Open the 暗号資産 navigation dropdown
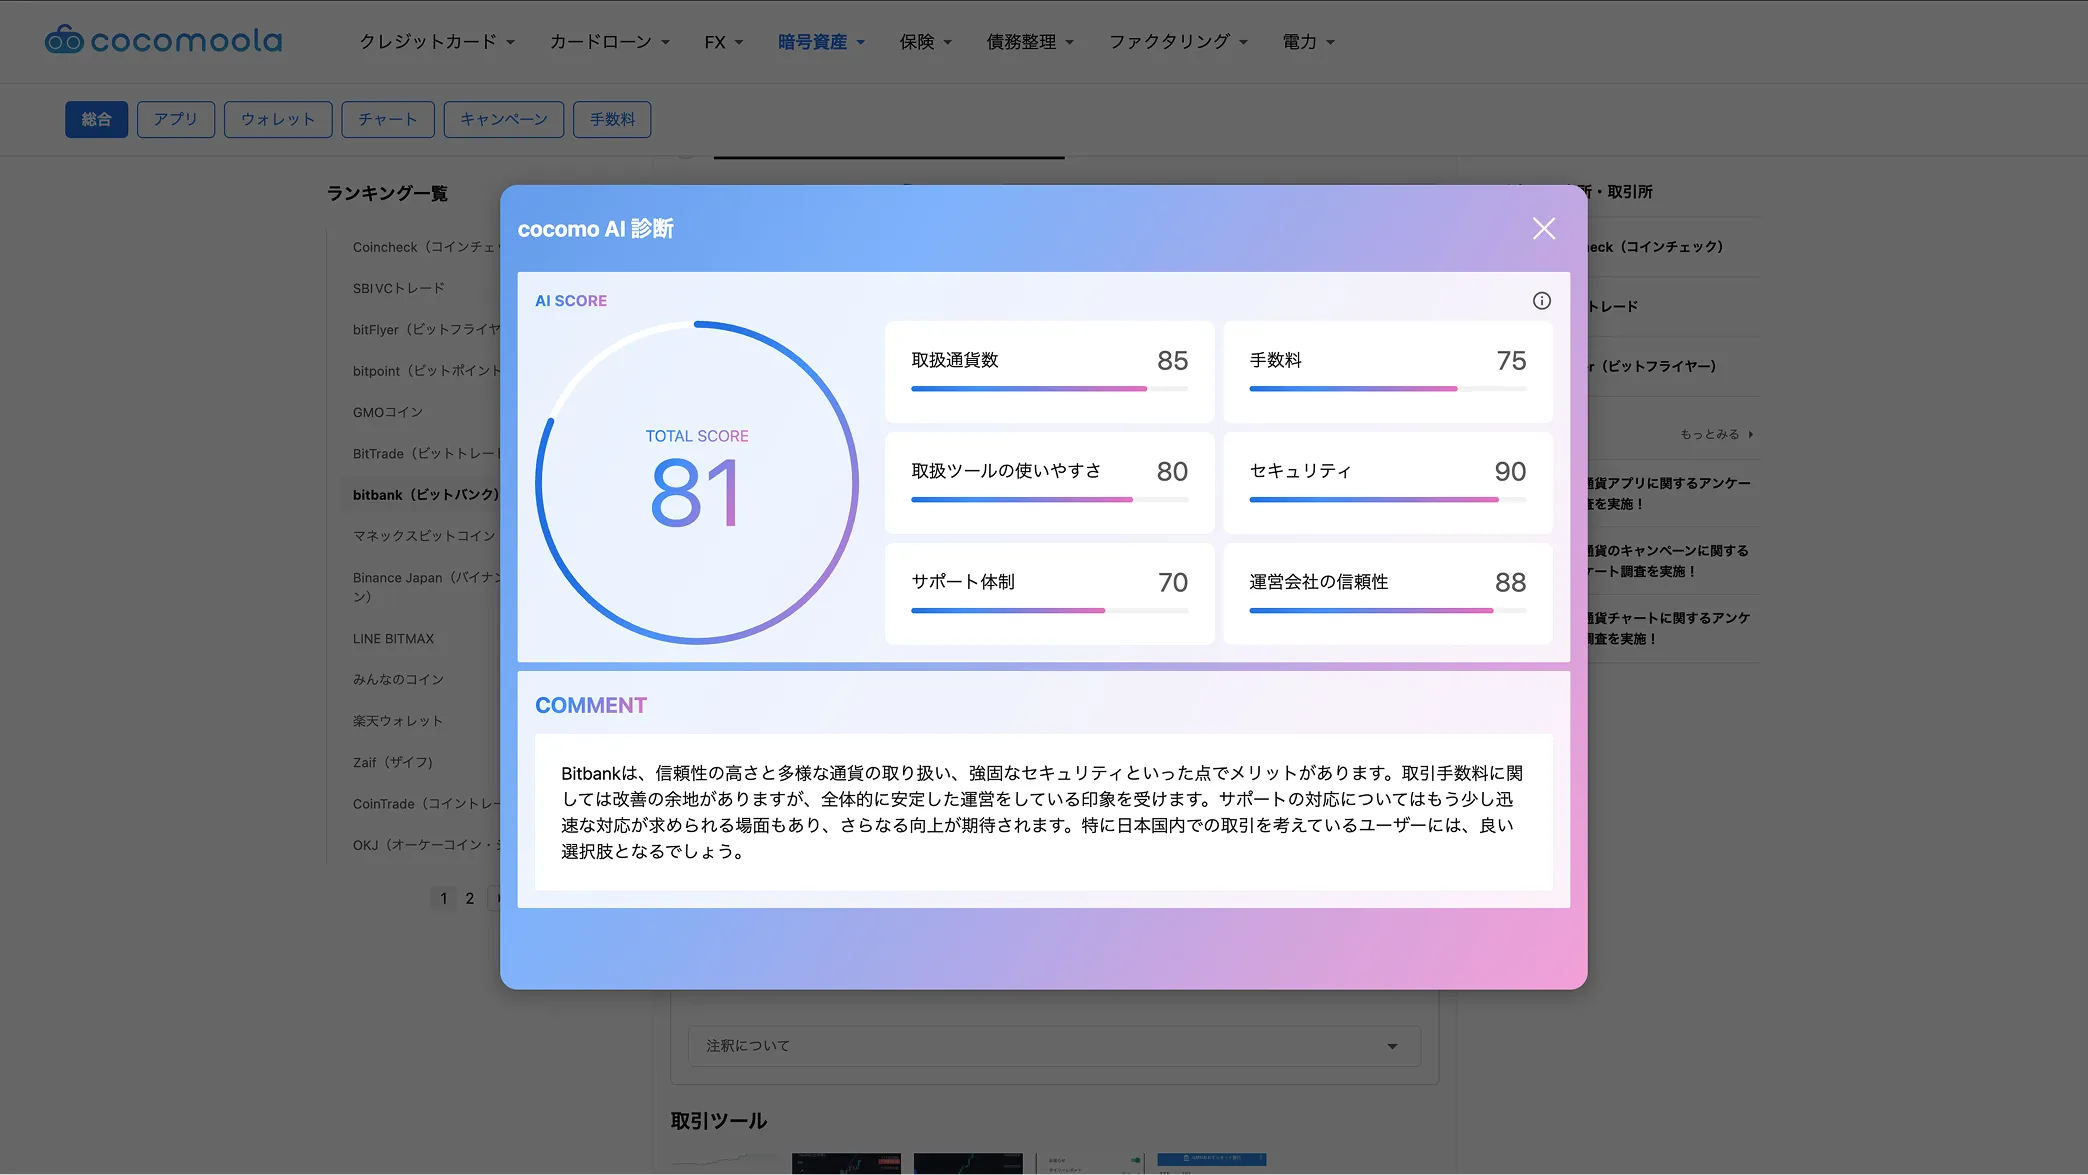 821,41
